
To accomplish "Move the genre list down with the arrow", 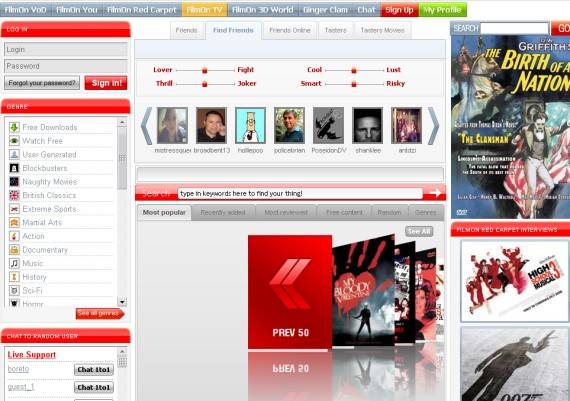I will (x=122, y=302).
